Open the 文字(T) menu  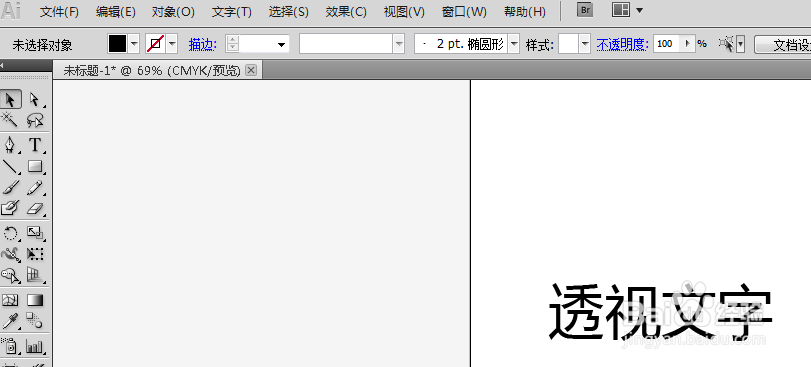[232, 11]
